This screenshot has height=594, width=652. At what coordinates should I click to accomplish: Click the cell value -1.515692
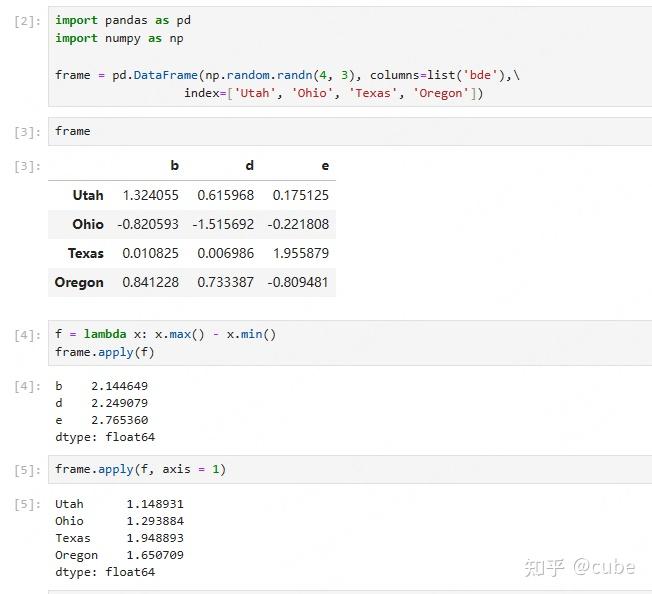[x=223, y=224]
